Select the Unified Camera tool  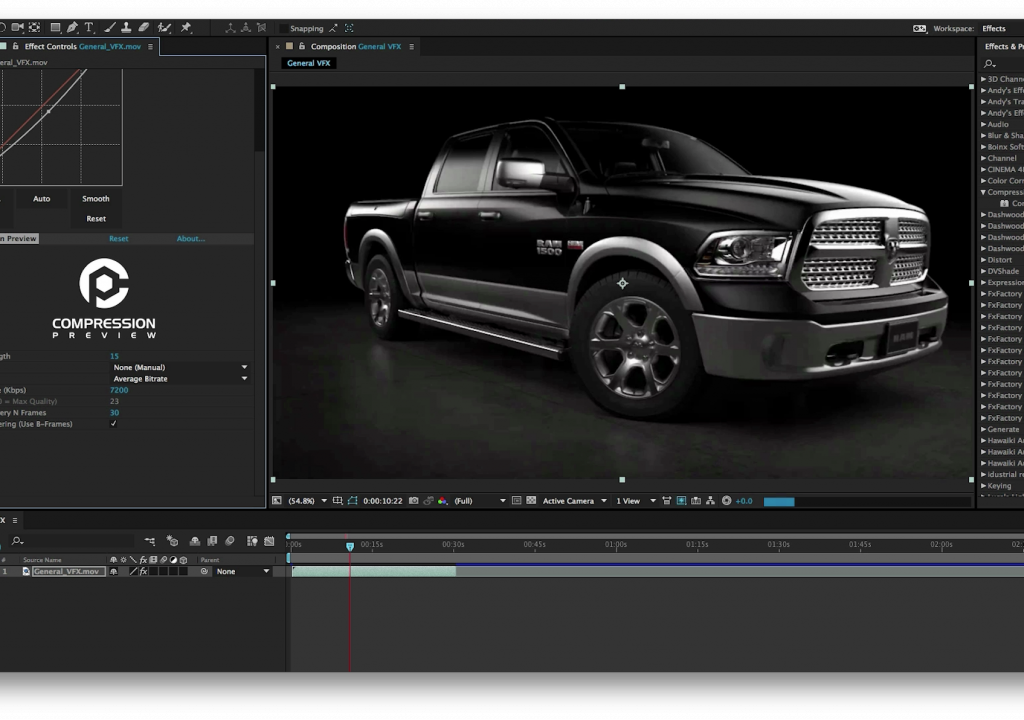coord(17,27)
